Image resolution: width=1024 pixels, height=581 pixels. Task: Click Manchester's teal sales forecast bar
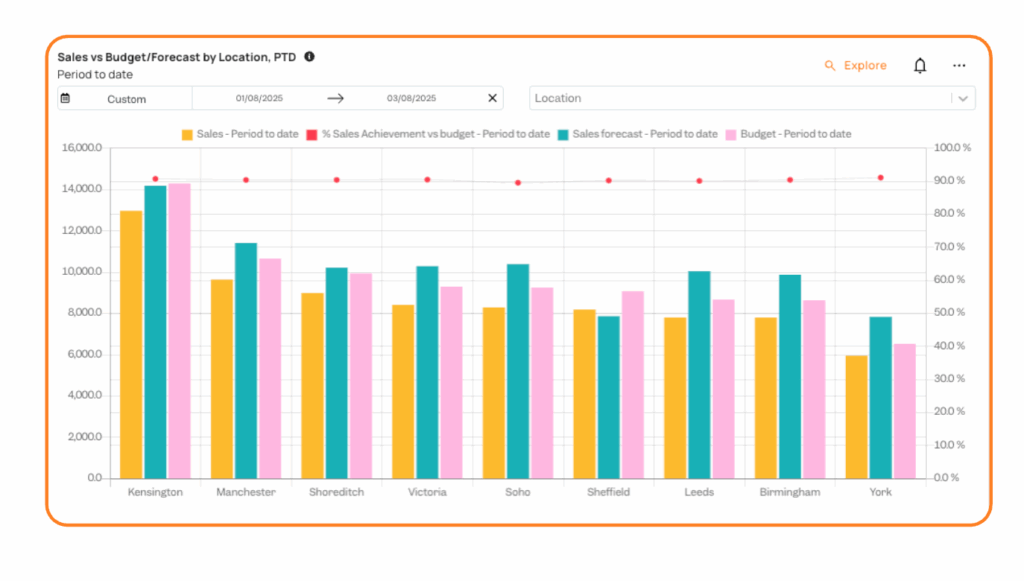pos(246,360)
